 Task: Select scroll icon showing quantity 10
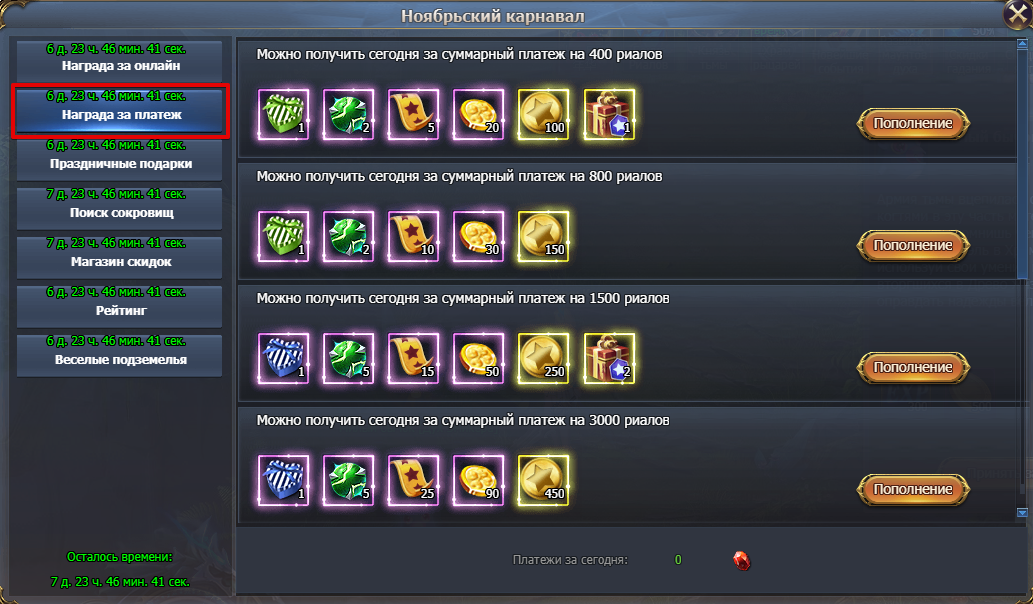point(413,236)
